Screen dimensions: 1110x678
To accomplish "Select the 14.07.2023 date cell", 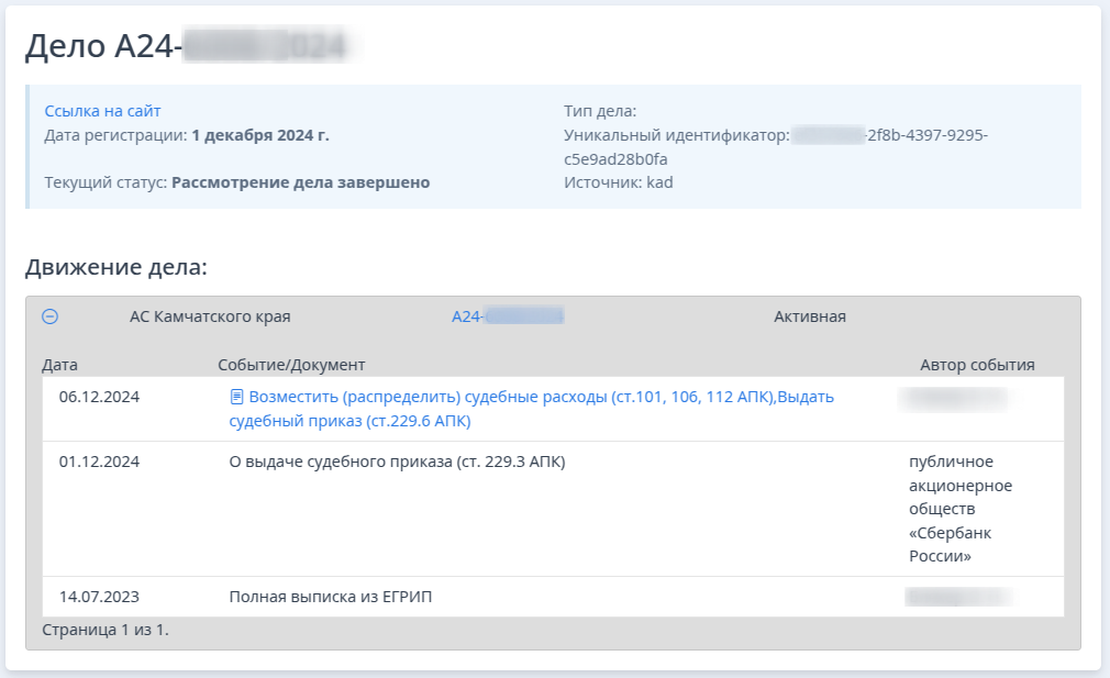I will 99,597.
